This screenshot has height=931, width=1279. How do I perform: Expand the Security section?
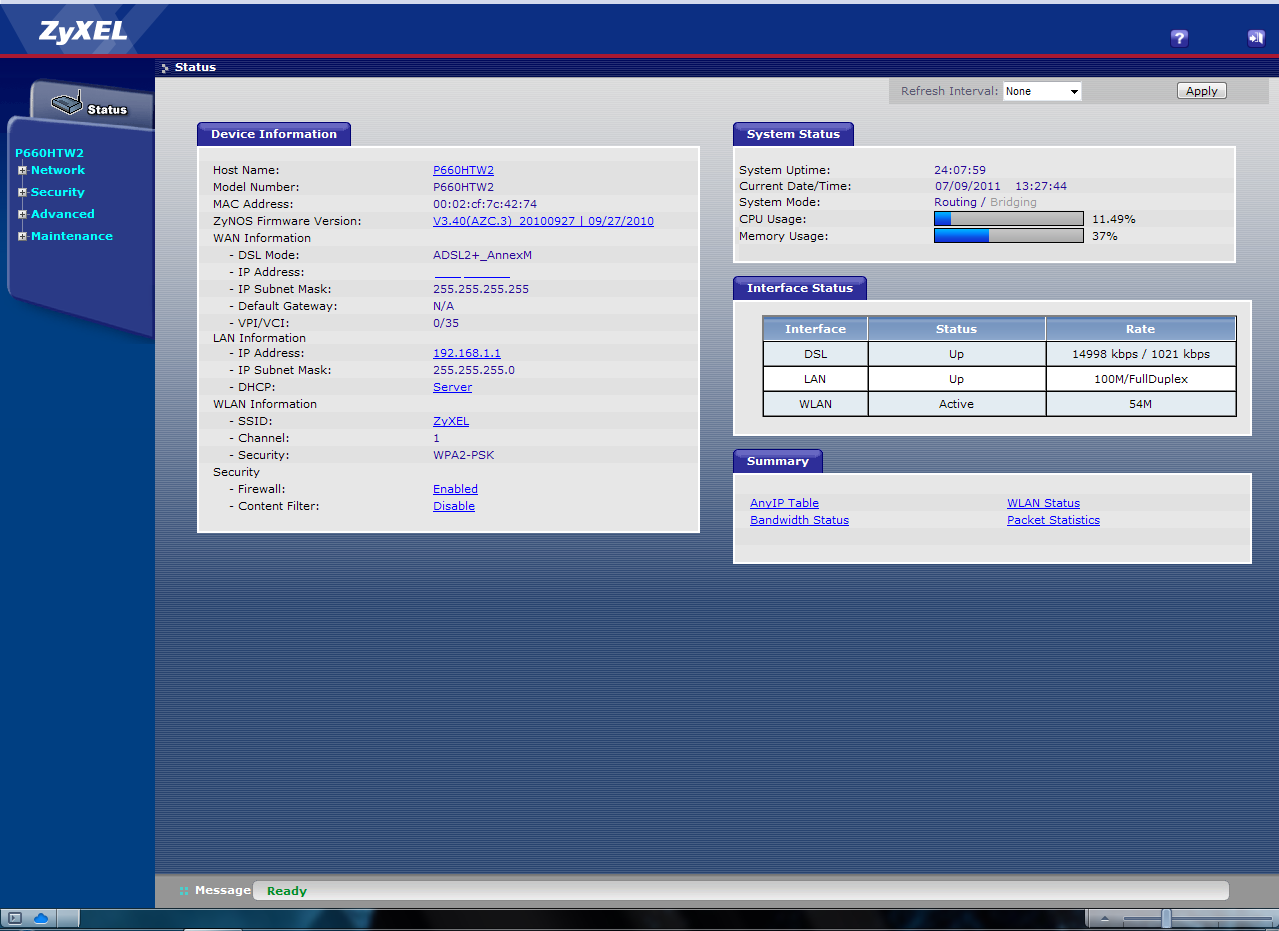[22, 191]
